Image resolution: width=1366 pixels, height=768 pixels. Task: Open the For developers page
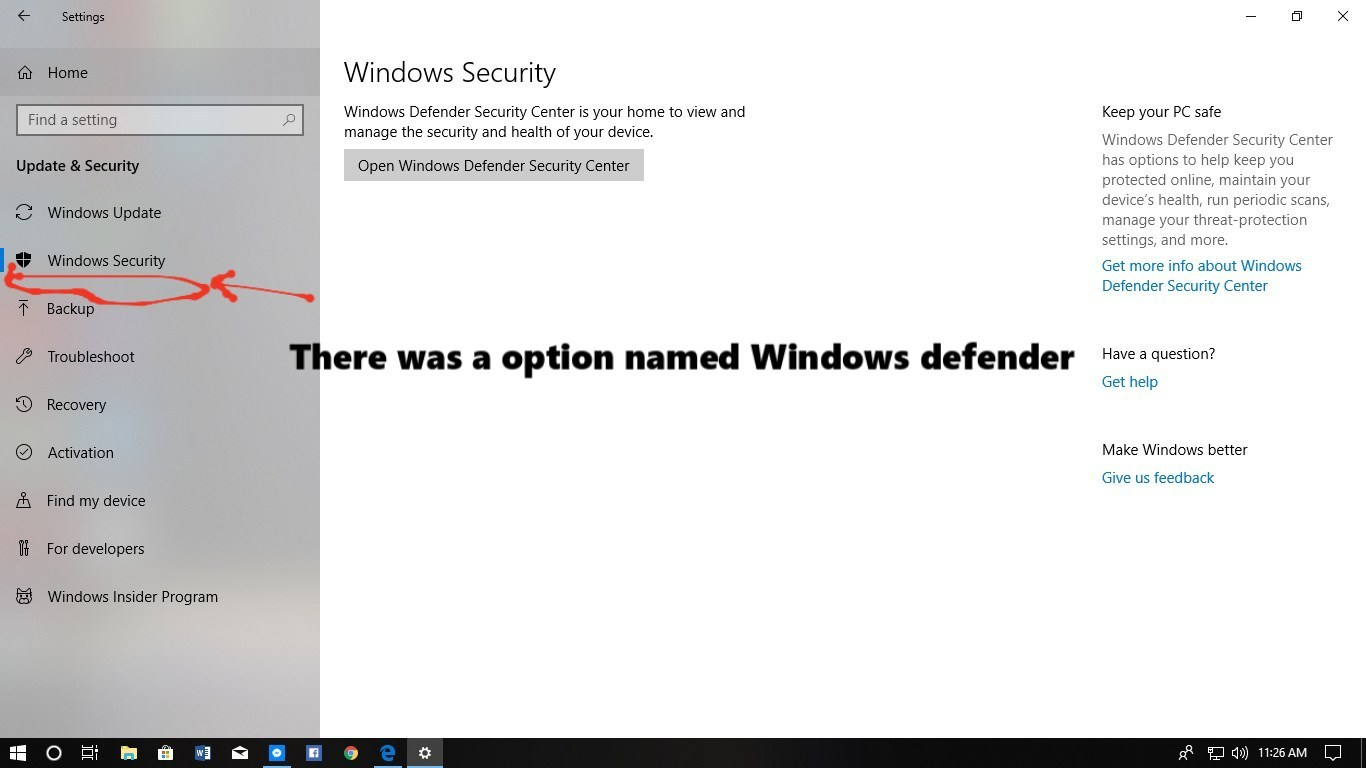(x=160, y=549)
